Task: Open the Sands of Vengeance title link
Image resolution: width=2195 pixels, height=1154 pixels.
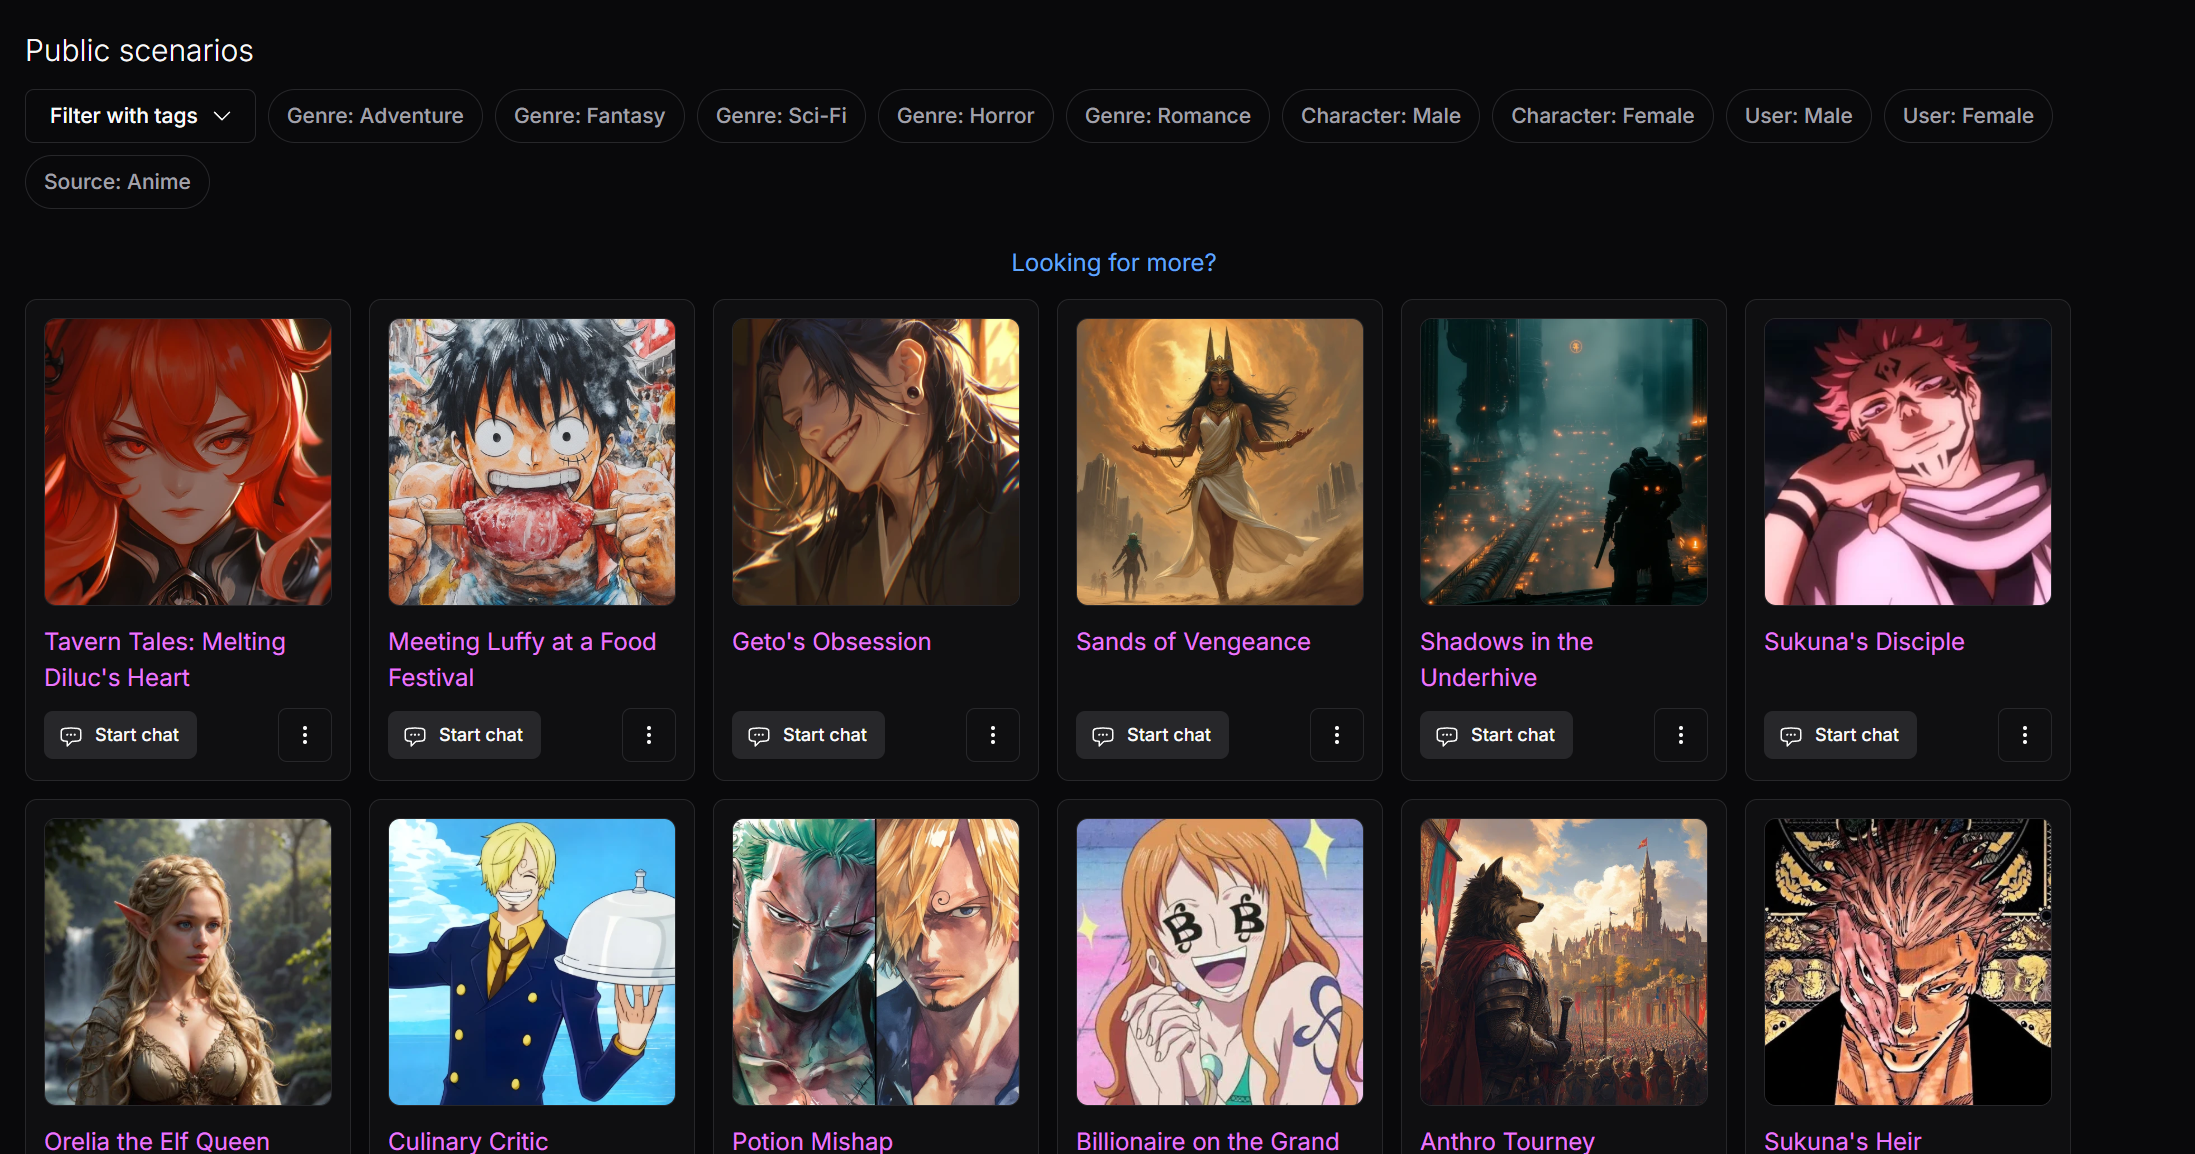Action: coord(1193,642)
